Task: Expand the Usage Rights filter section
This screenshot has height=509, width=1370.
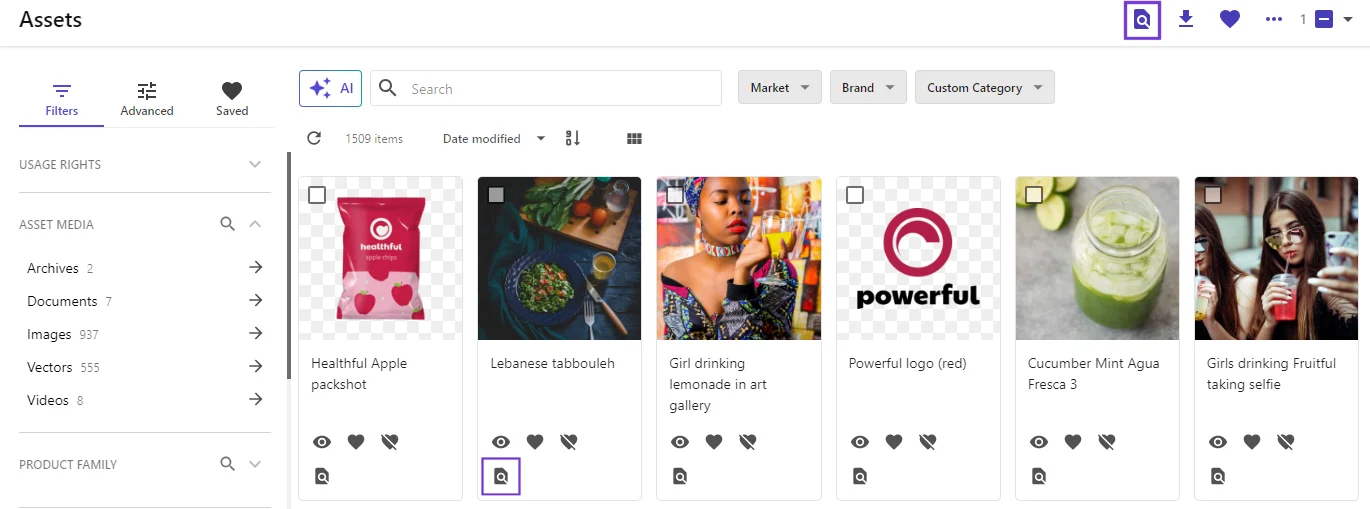Action: [x=255, y=164]
